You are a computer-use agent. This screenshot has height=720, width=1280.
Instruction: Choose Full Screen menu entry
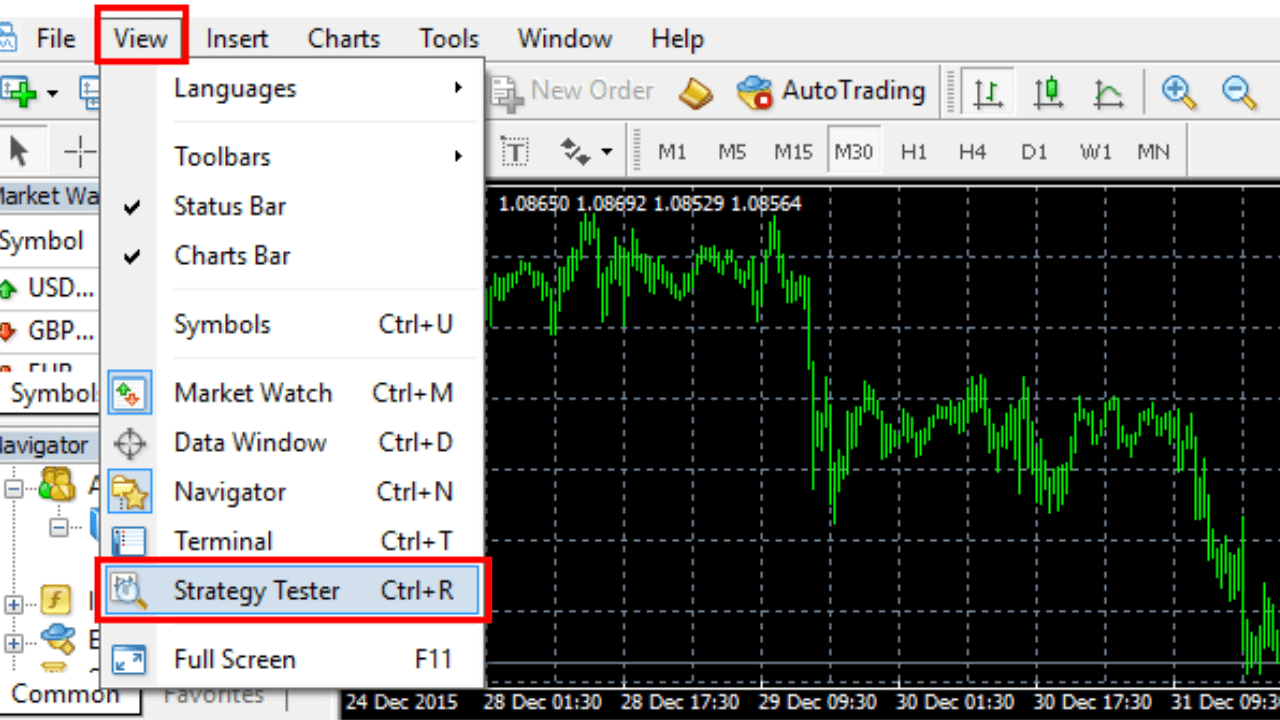tap(235, 659)
